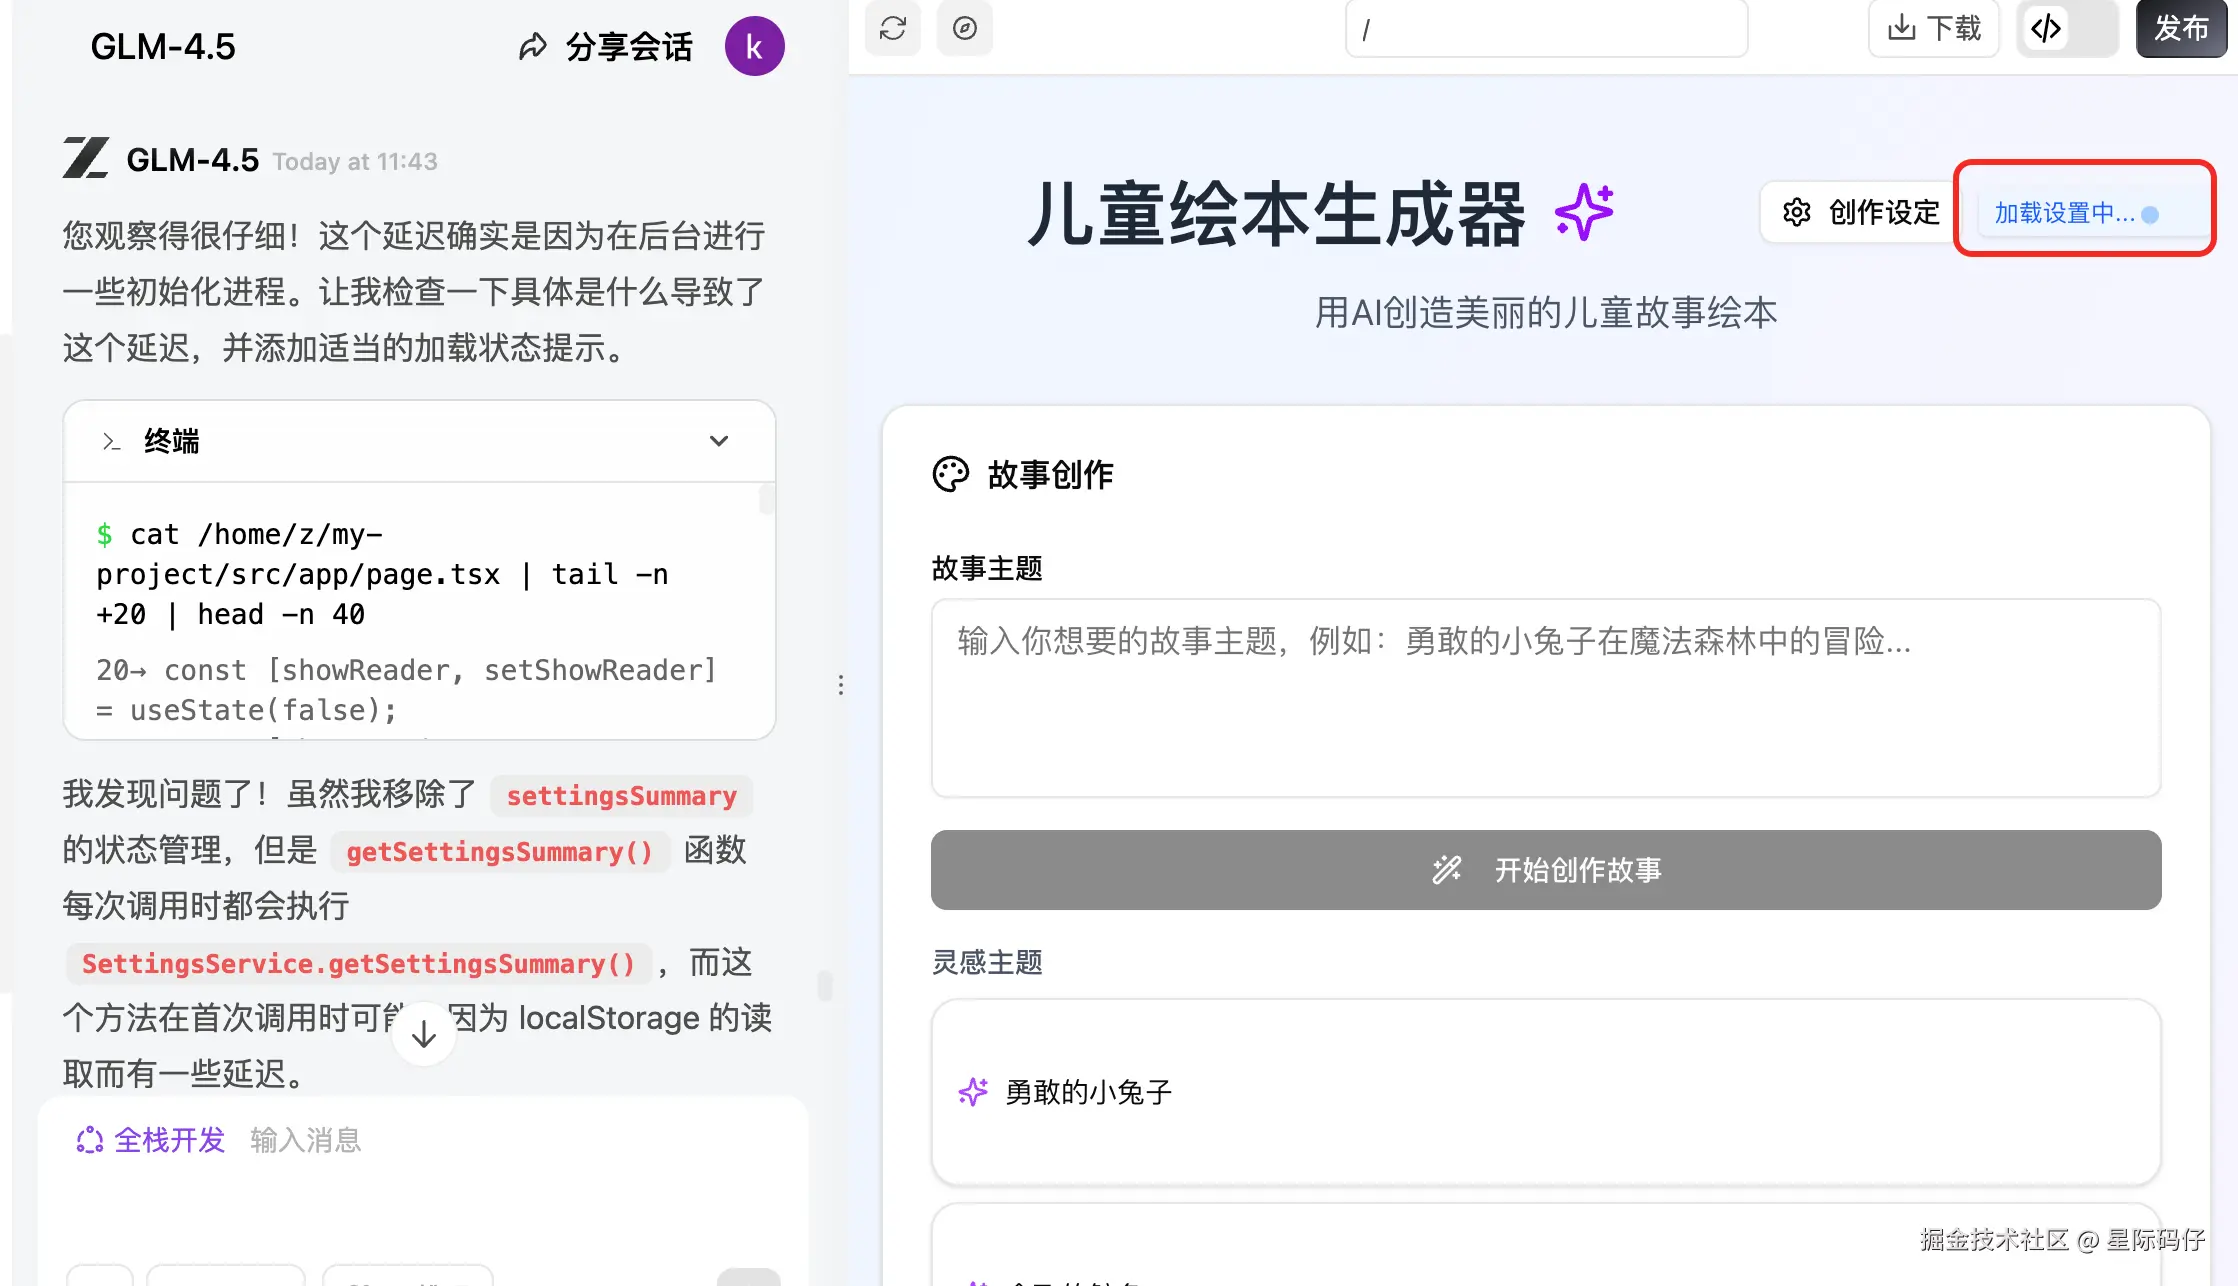Click the scroll-to-bottom arrow button
The image size is (2238, 1286).
424,1034
